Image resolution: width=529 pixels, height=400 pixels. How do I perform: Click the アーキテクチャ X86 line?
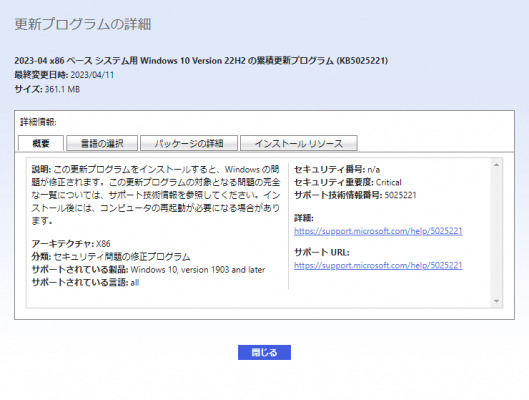71,244
